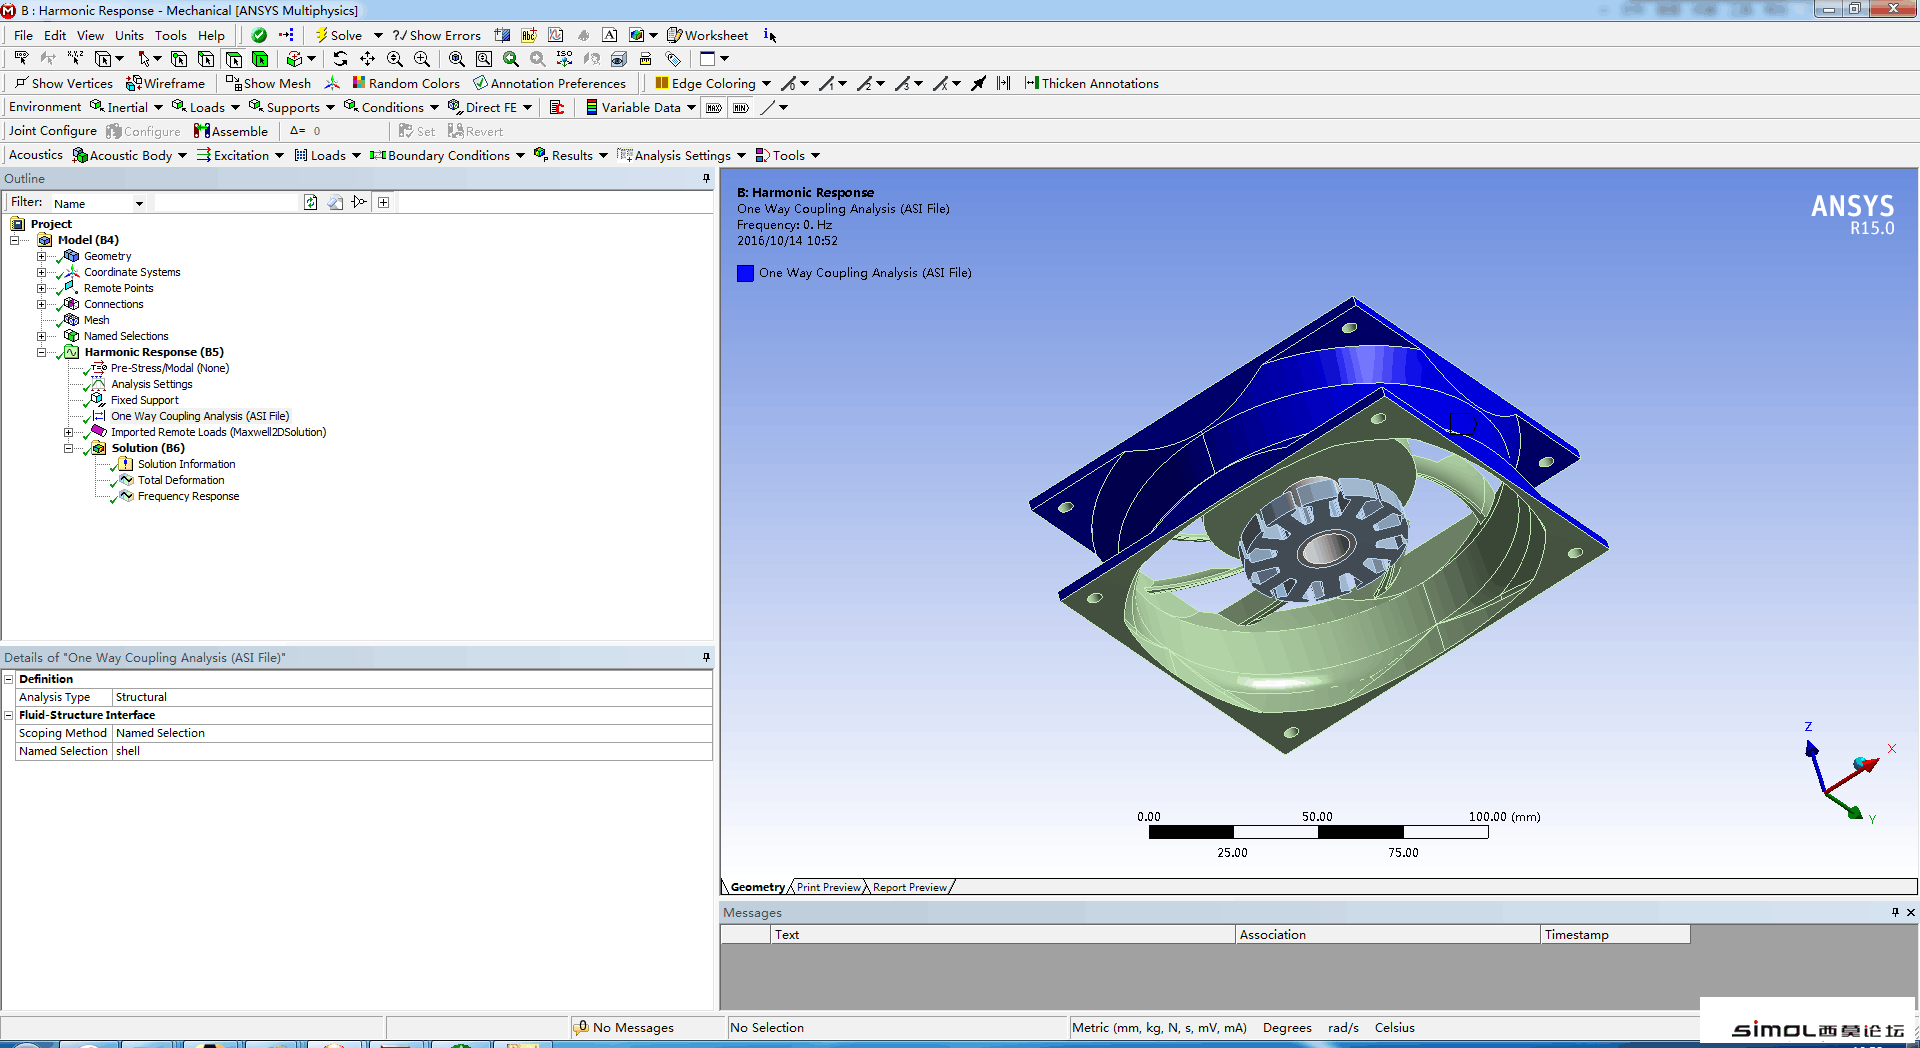
Task: Click the refresh icon in the Outline filter bar
Action: click(311, 202)
